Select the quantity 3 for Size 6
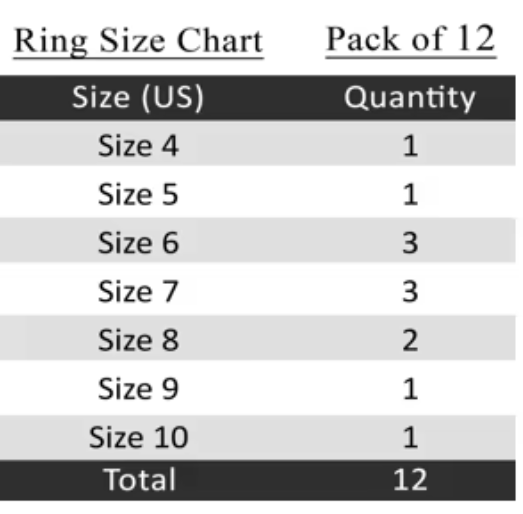This screenshot has height=514, width=523. 410,243
